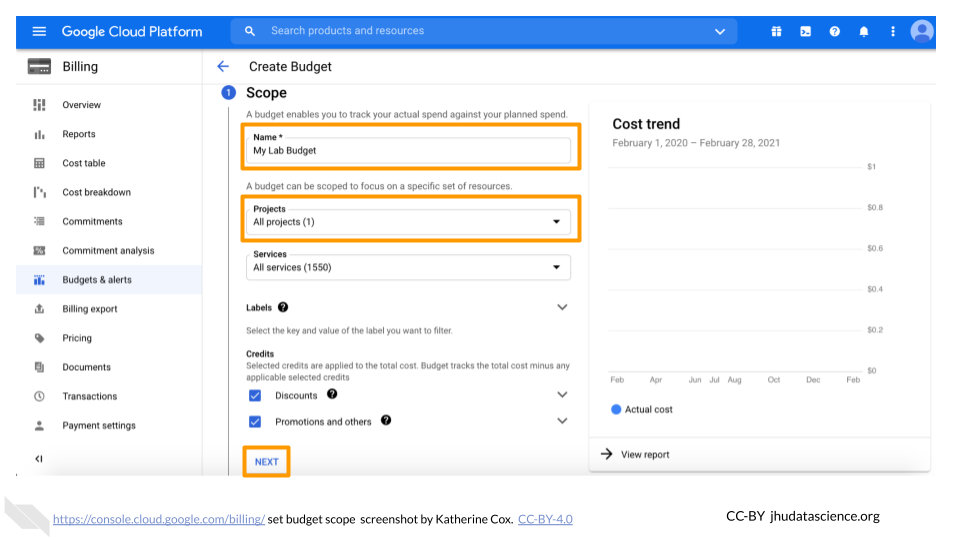Image resolution: width=960 pixels, height=540 pixels.
Task: Click the Reports bar chart icon
Action: pyautogui.click(x=39, y=134)
